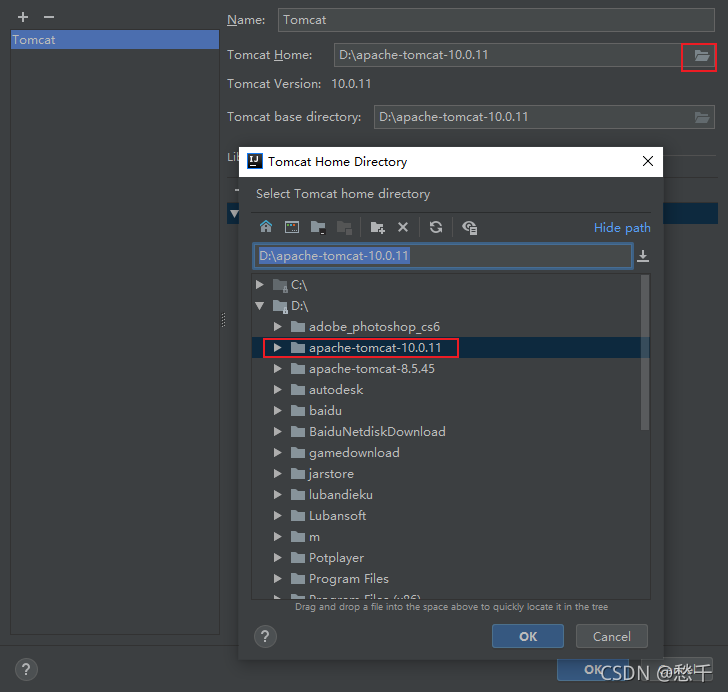Collapse the D:\ drive node
Viewport: 728px width, 692px height.
click(x=260, y=306)
